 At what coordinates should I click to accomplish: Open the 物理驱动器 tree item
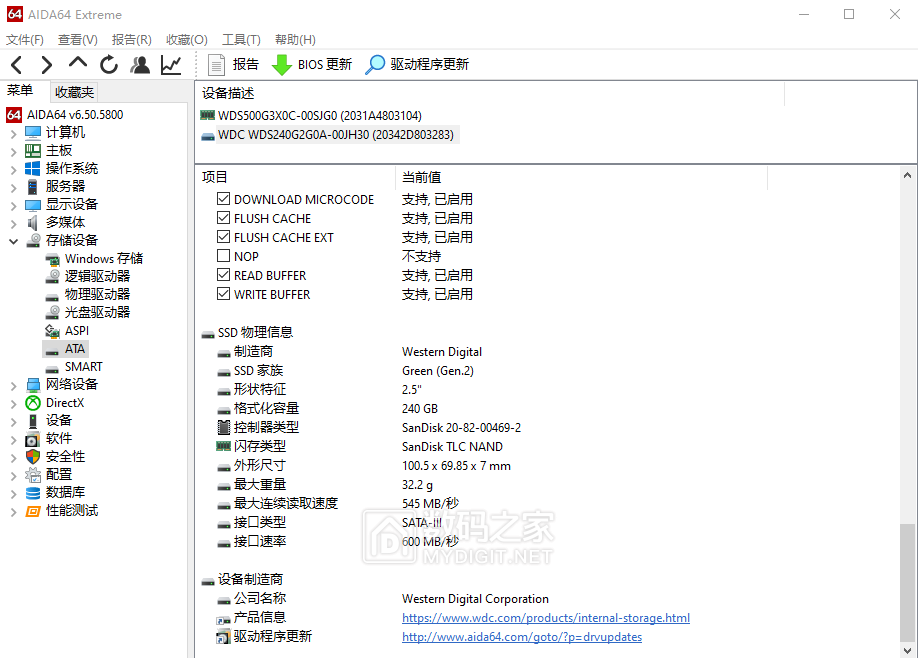coord(97,294)
